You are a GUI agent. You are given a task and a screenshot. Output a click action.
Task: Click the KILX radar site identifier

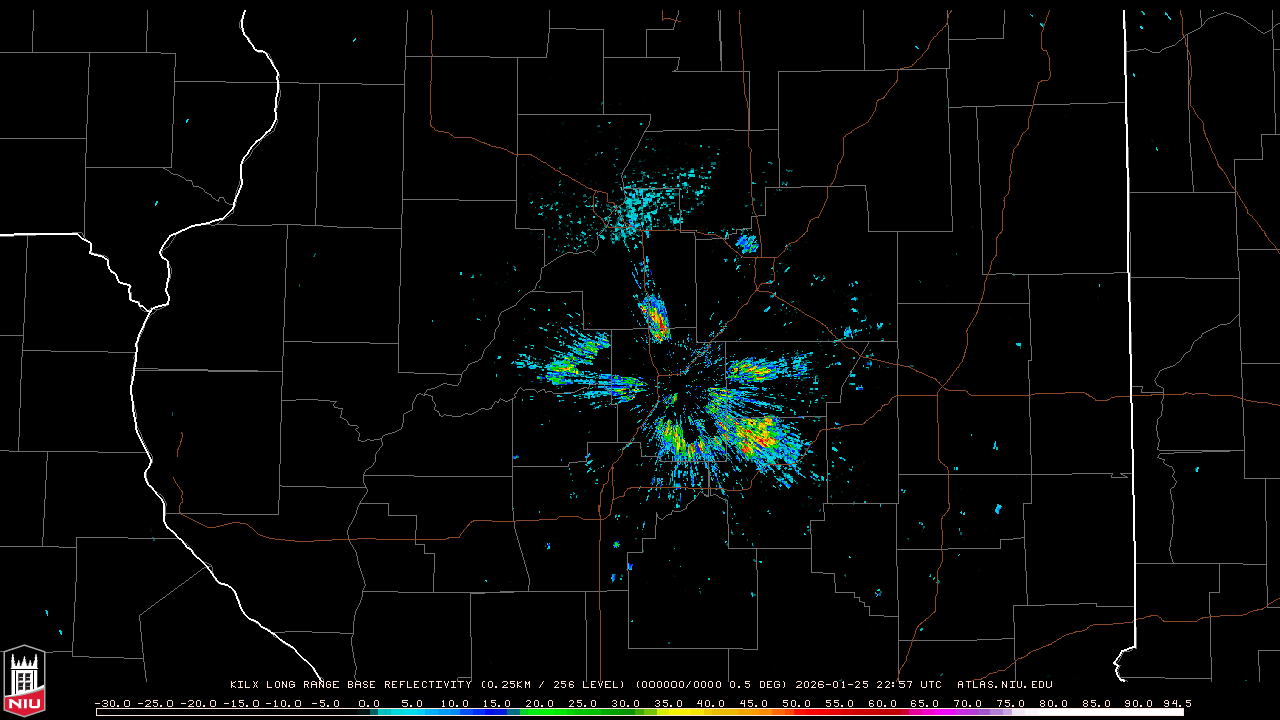245,685
